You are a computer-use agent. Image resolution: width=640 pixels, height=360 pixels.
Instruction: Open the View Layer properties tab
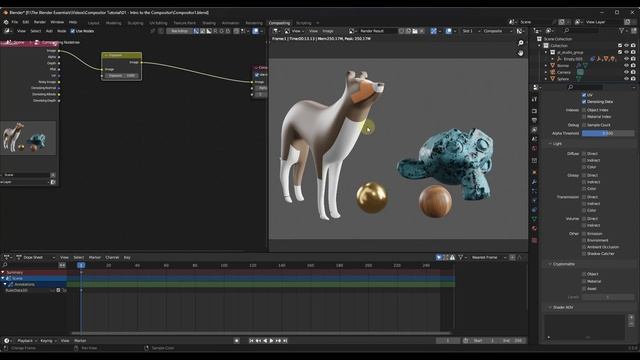[x=534, y=130]
